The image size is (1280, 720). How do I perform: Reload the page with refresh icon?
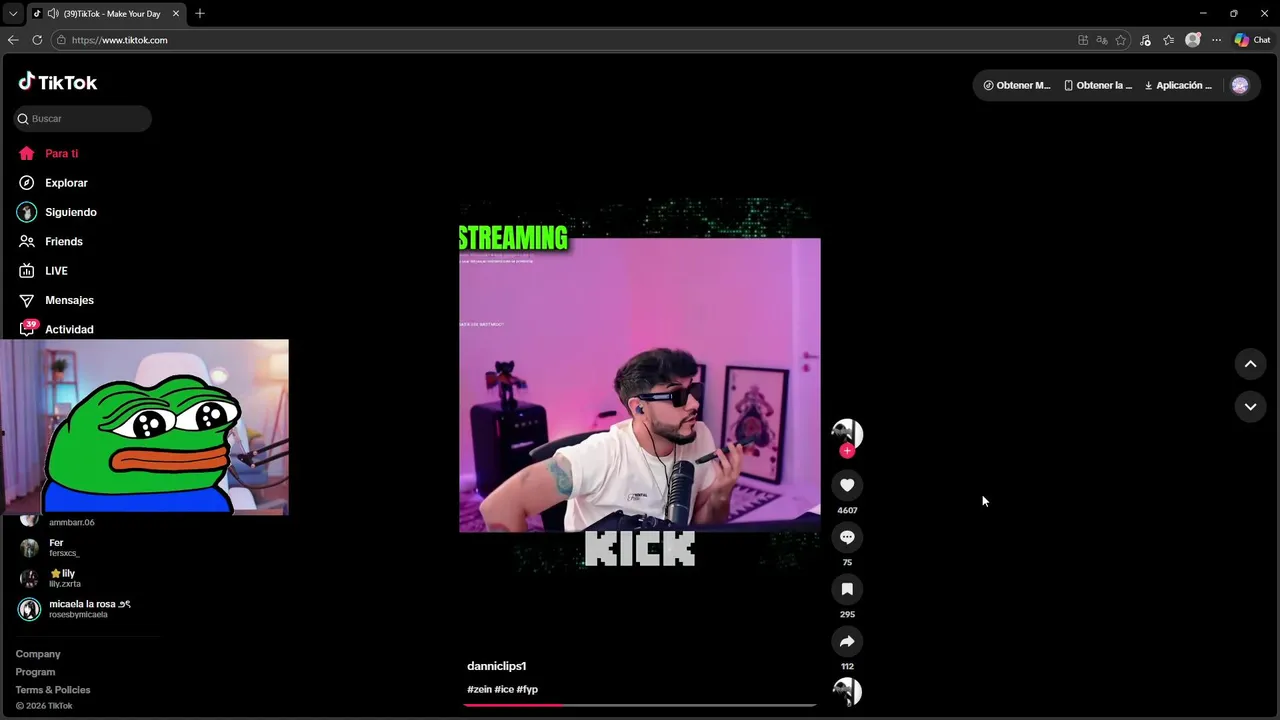(x=37, y=40)
